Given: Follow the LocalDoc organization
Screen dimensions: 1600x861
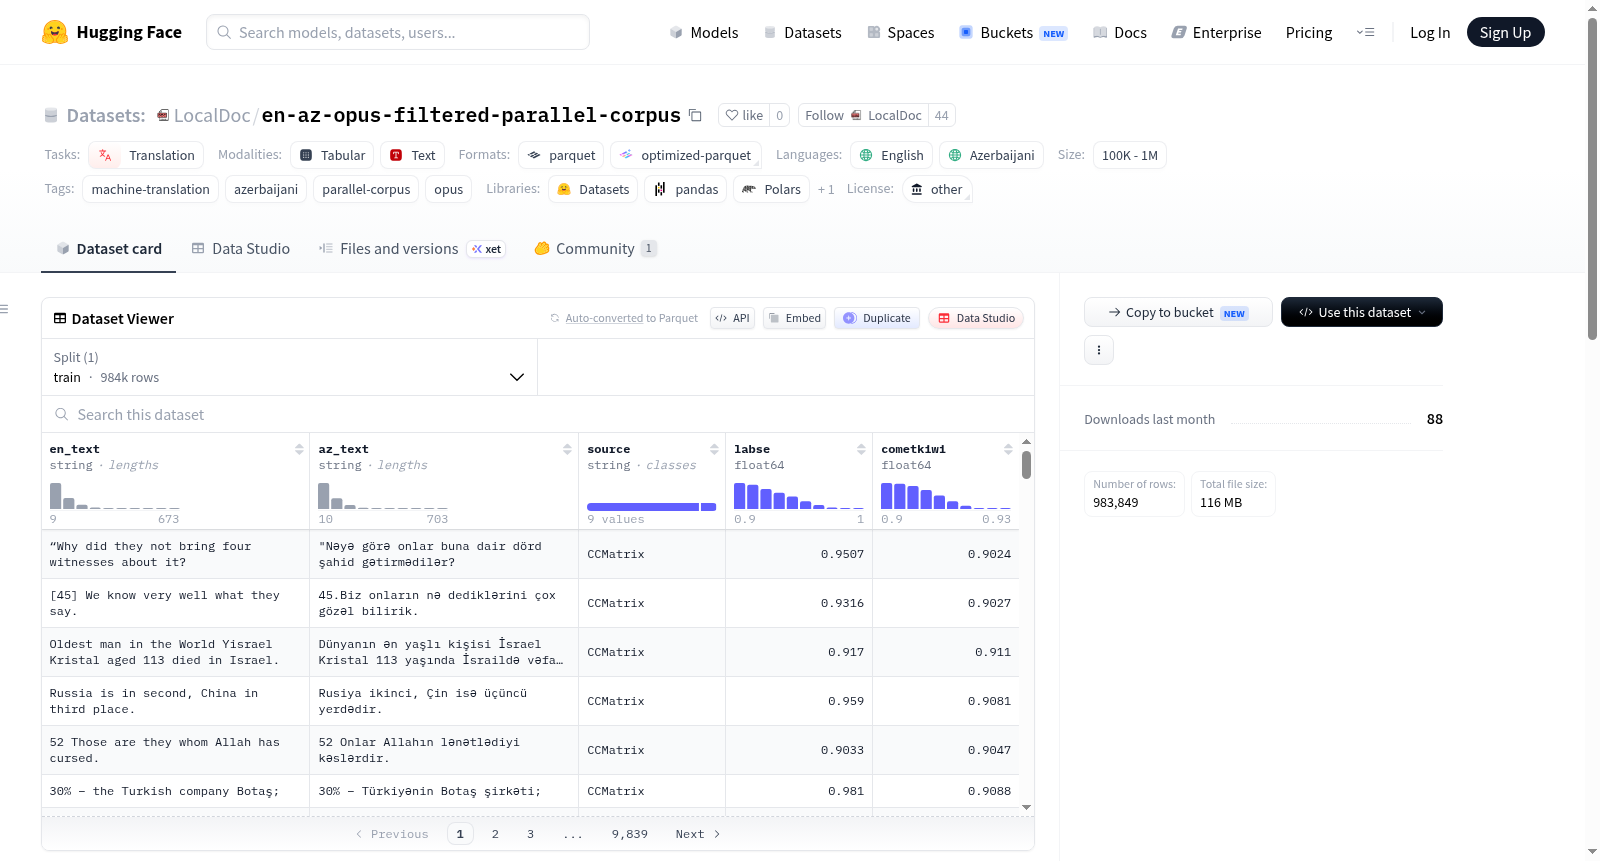Looking at the screenshot, I should 864,115.
